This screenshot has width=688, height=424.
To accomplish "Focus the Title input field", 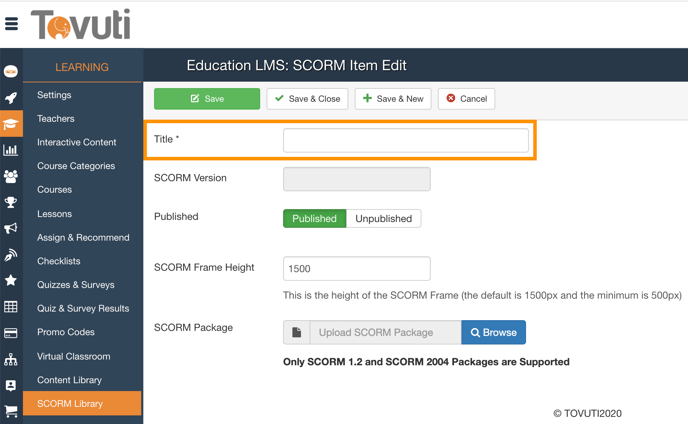I will [x=406, y=140].
